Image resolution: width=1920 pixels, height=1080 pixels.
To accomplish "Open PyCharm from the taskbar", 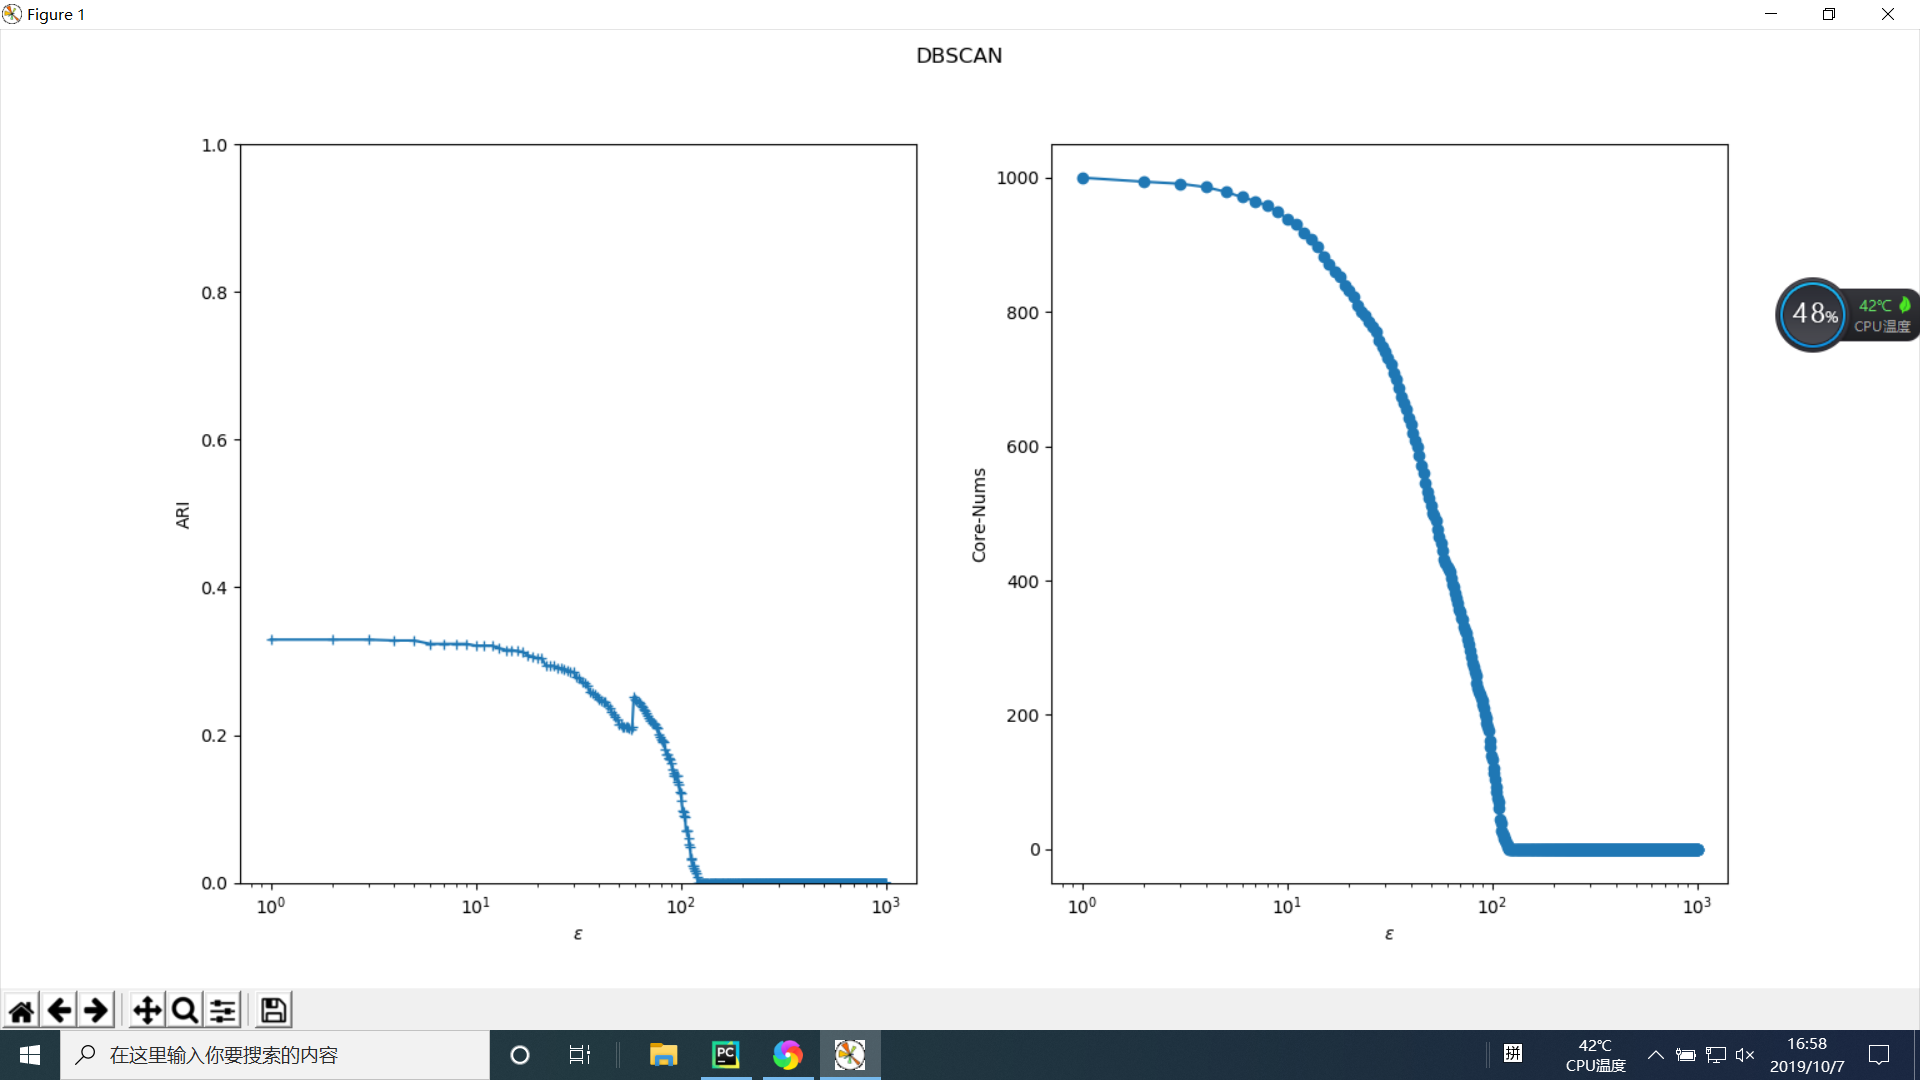I will pyautogui.click(x=726, y=1054).
